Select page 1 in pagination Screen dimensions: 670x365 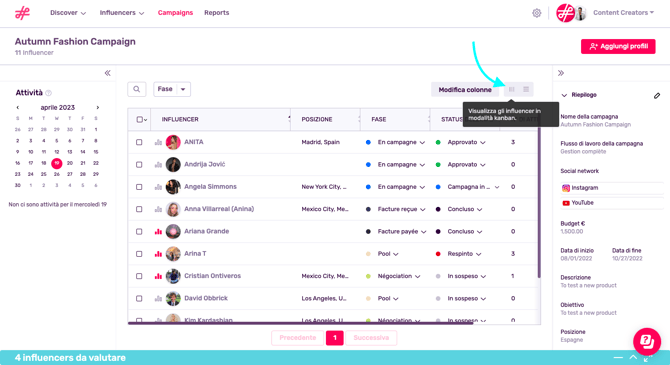tap(335, 338)
